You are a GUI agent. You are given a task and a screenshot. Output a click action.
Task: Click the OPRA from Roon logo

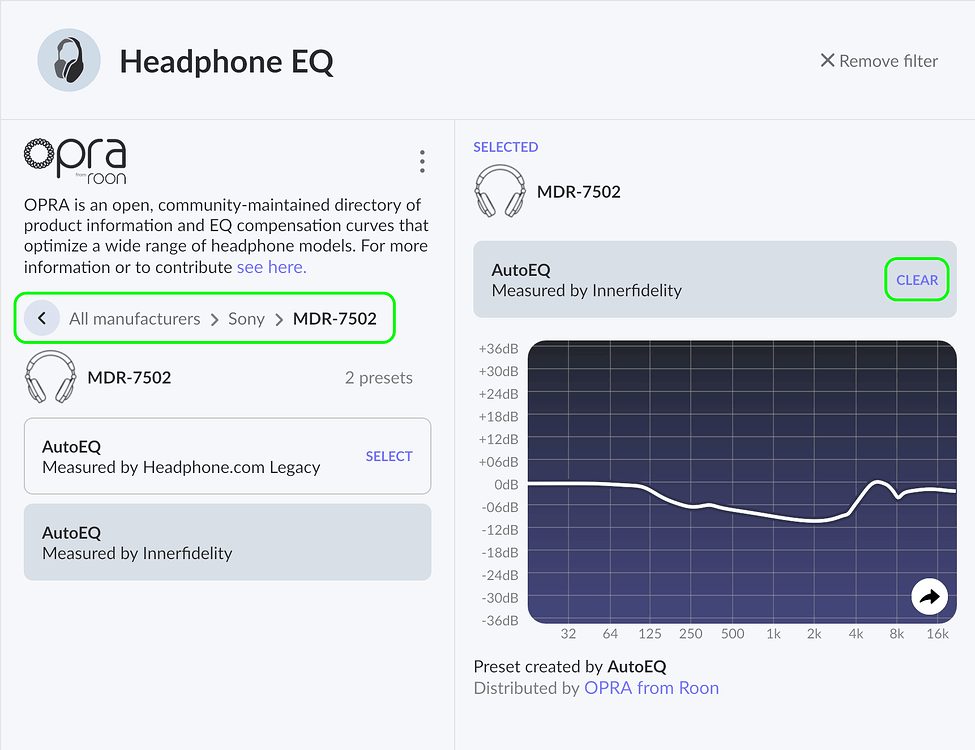pos(75,161)
